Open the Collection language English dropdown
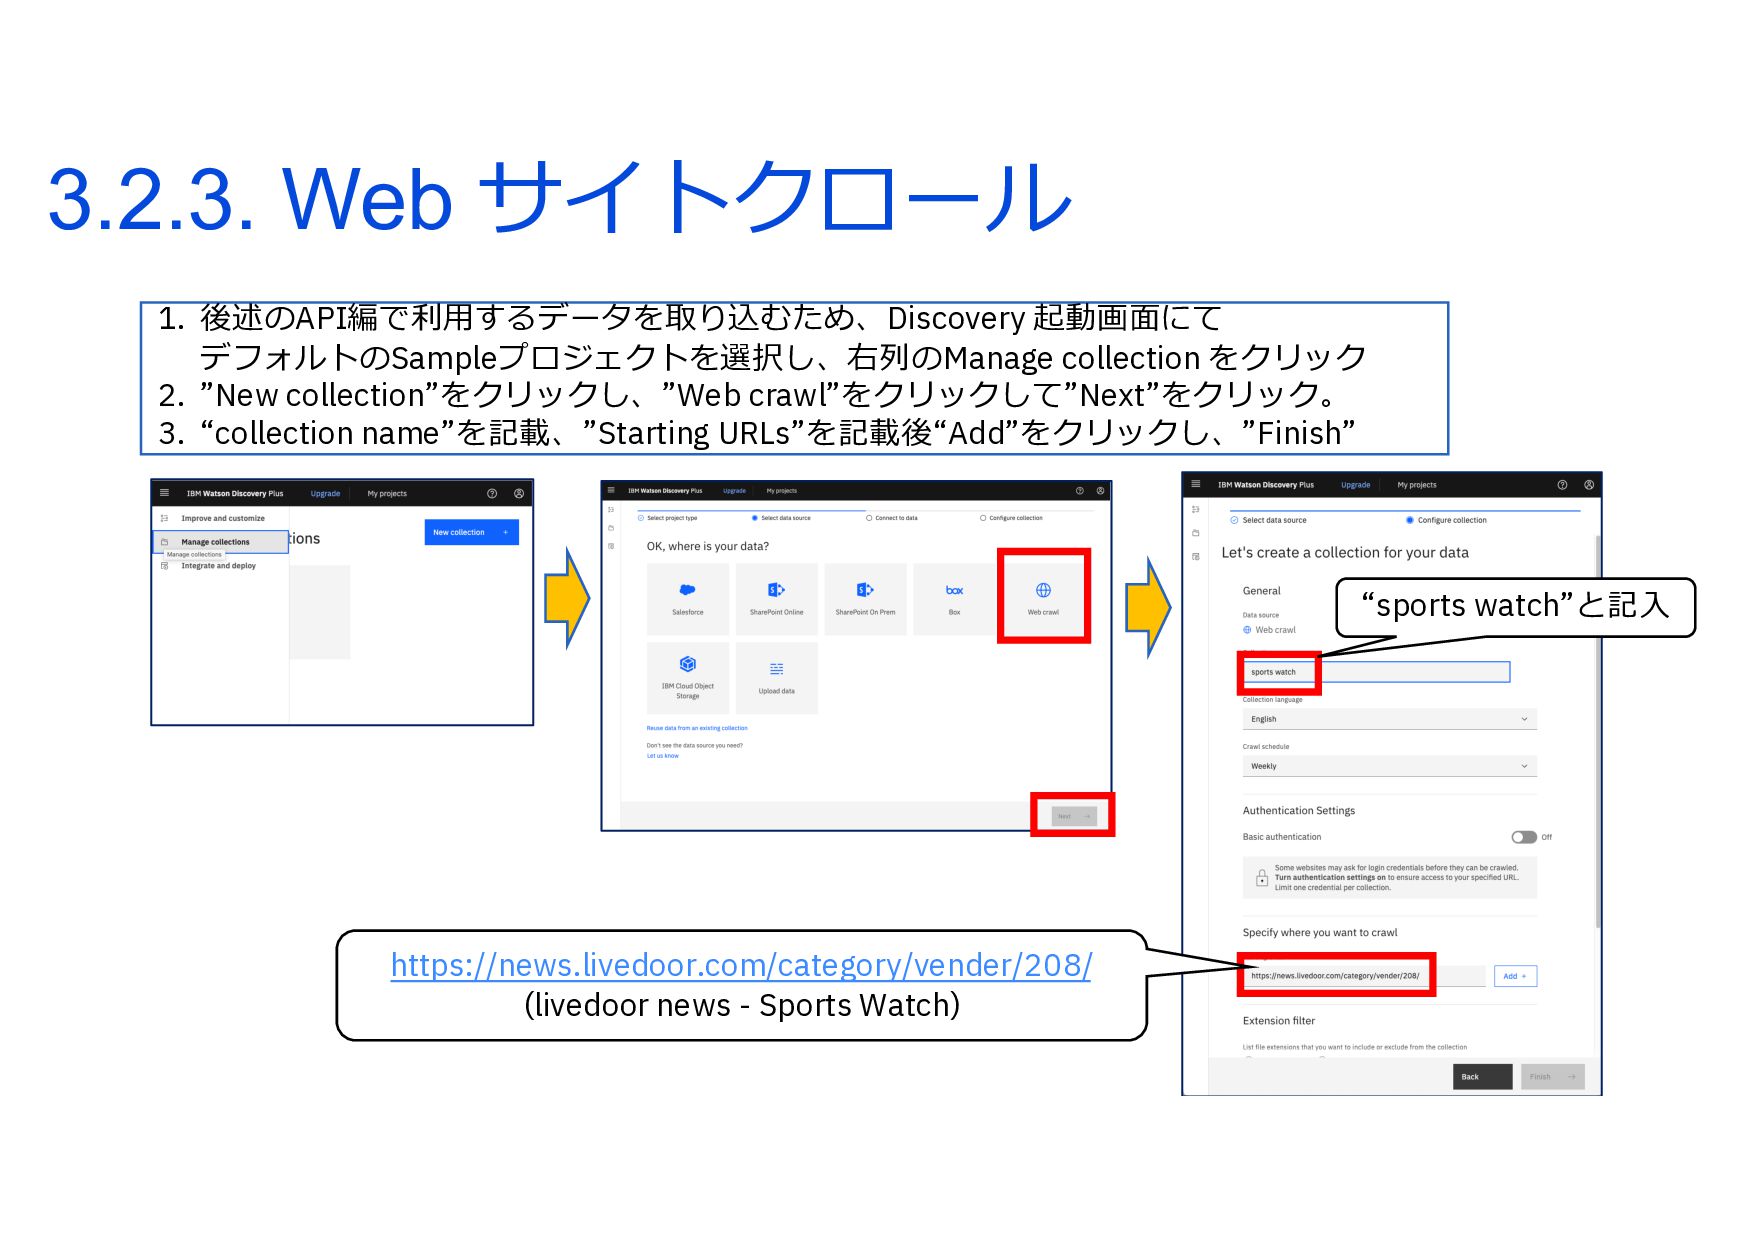 tap(1389, 719)
